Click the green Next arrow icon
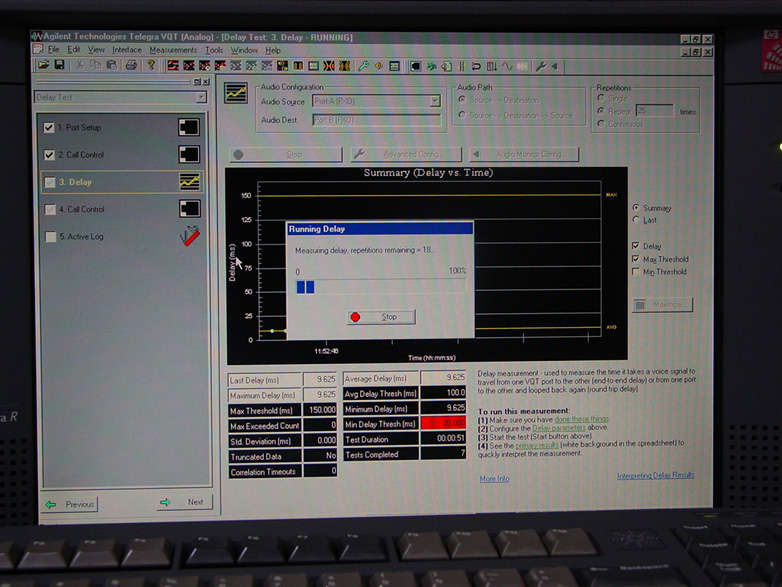Viewport: 782px width, 587px height. pos(165,502)
